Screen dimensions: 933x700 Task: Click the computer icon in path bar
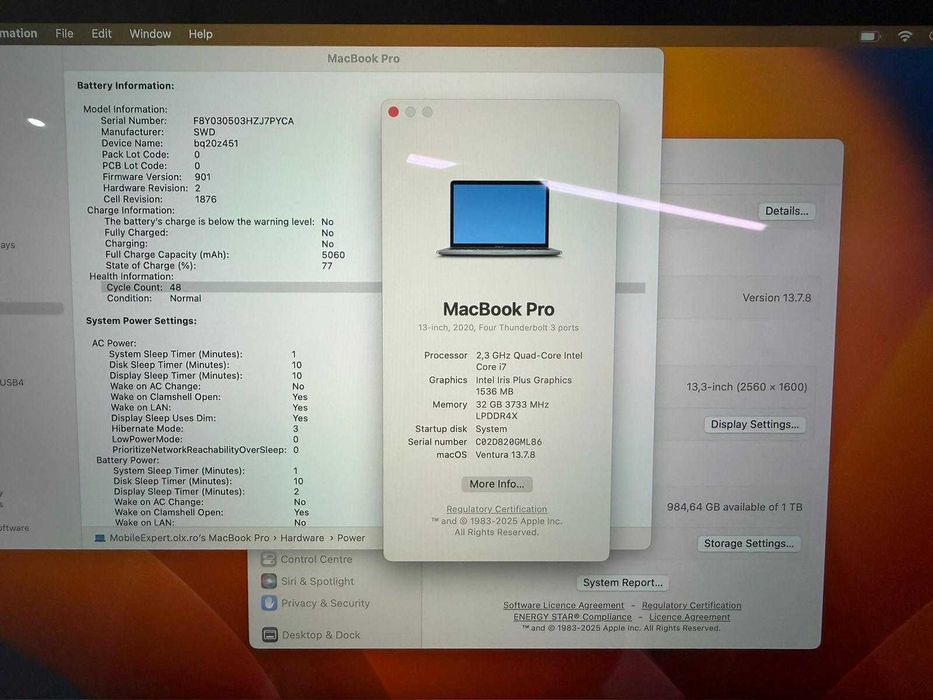100,538
